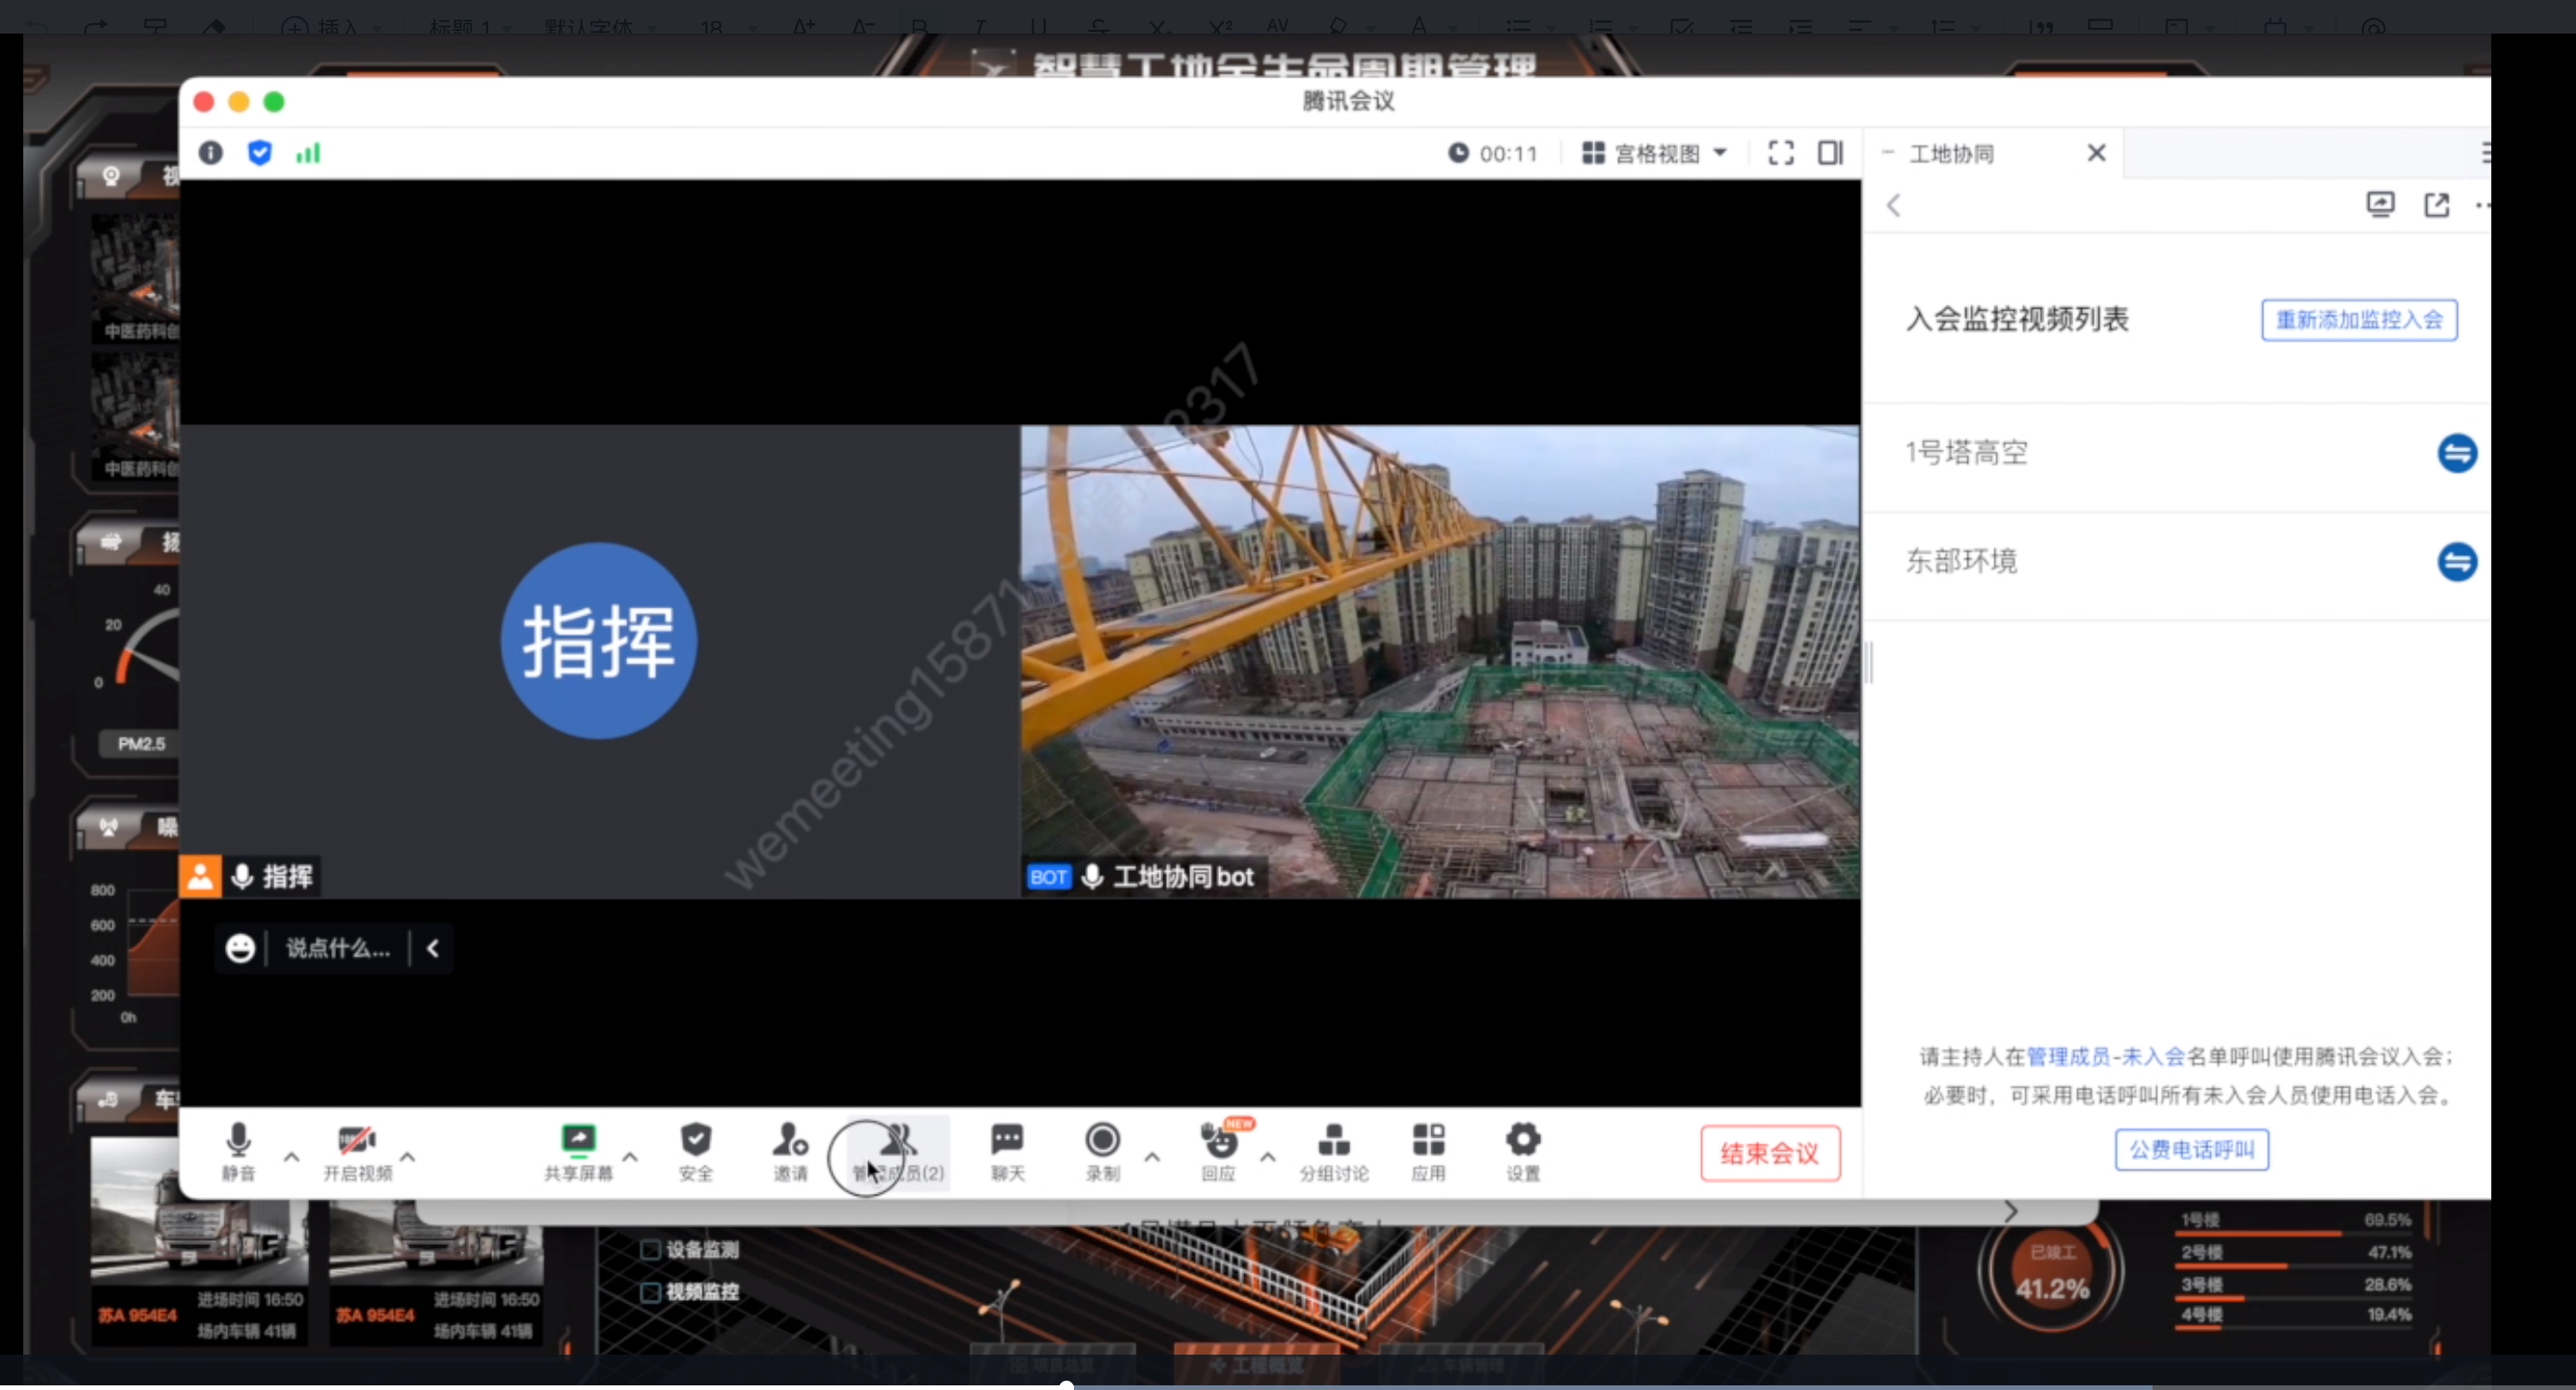Screen dimensions: 2576x1390
Task: Open the 聊天 chat panel
Action: click(x=1007, y=1152)
